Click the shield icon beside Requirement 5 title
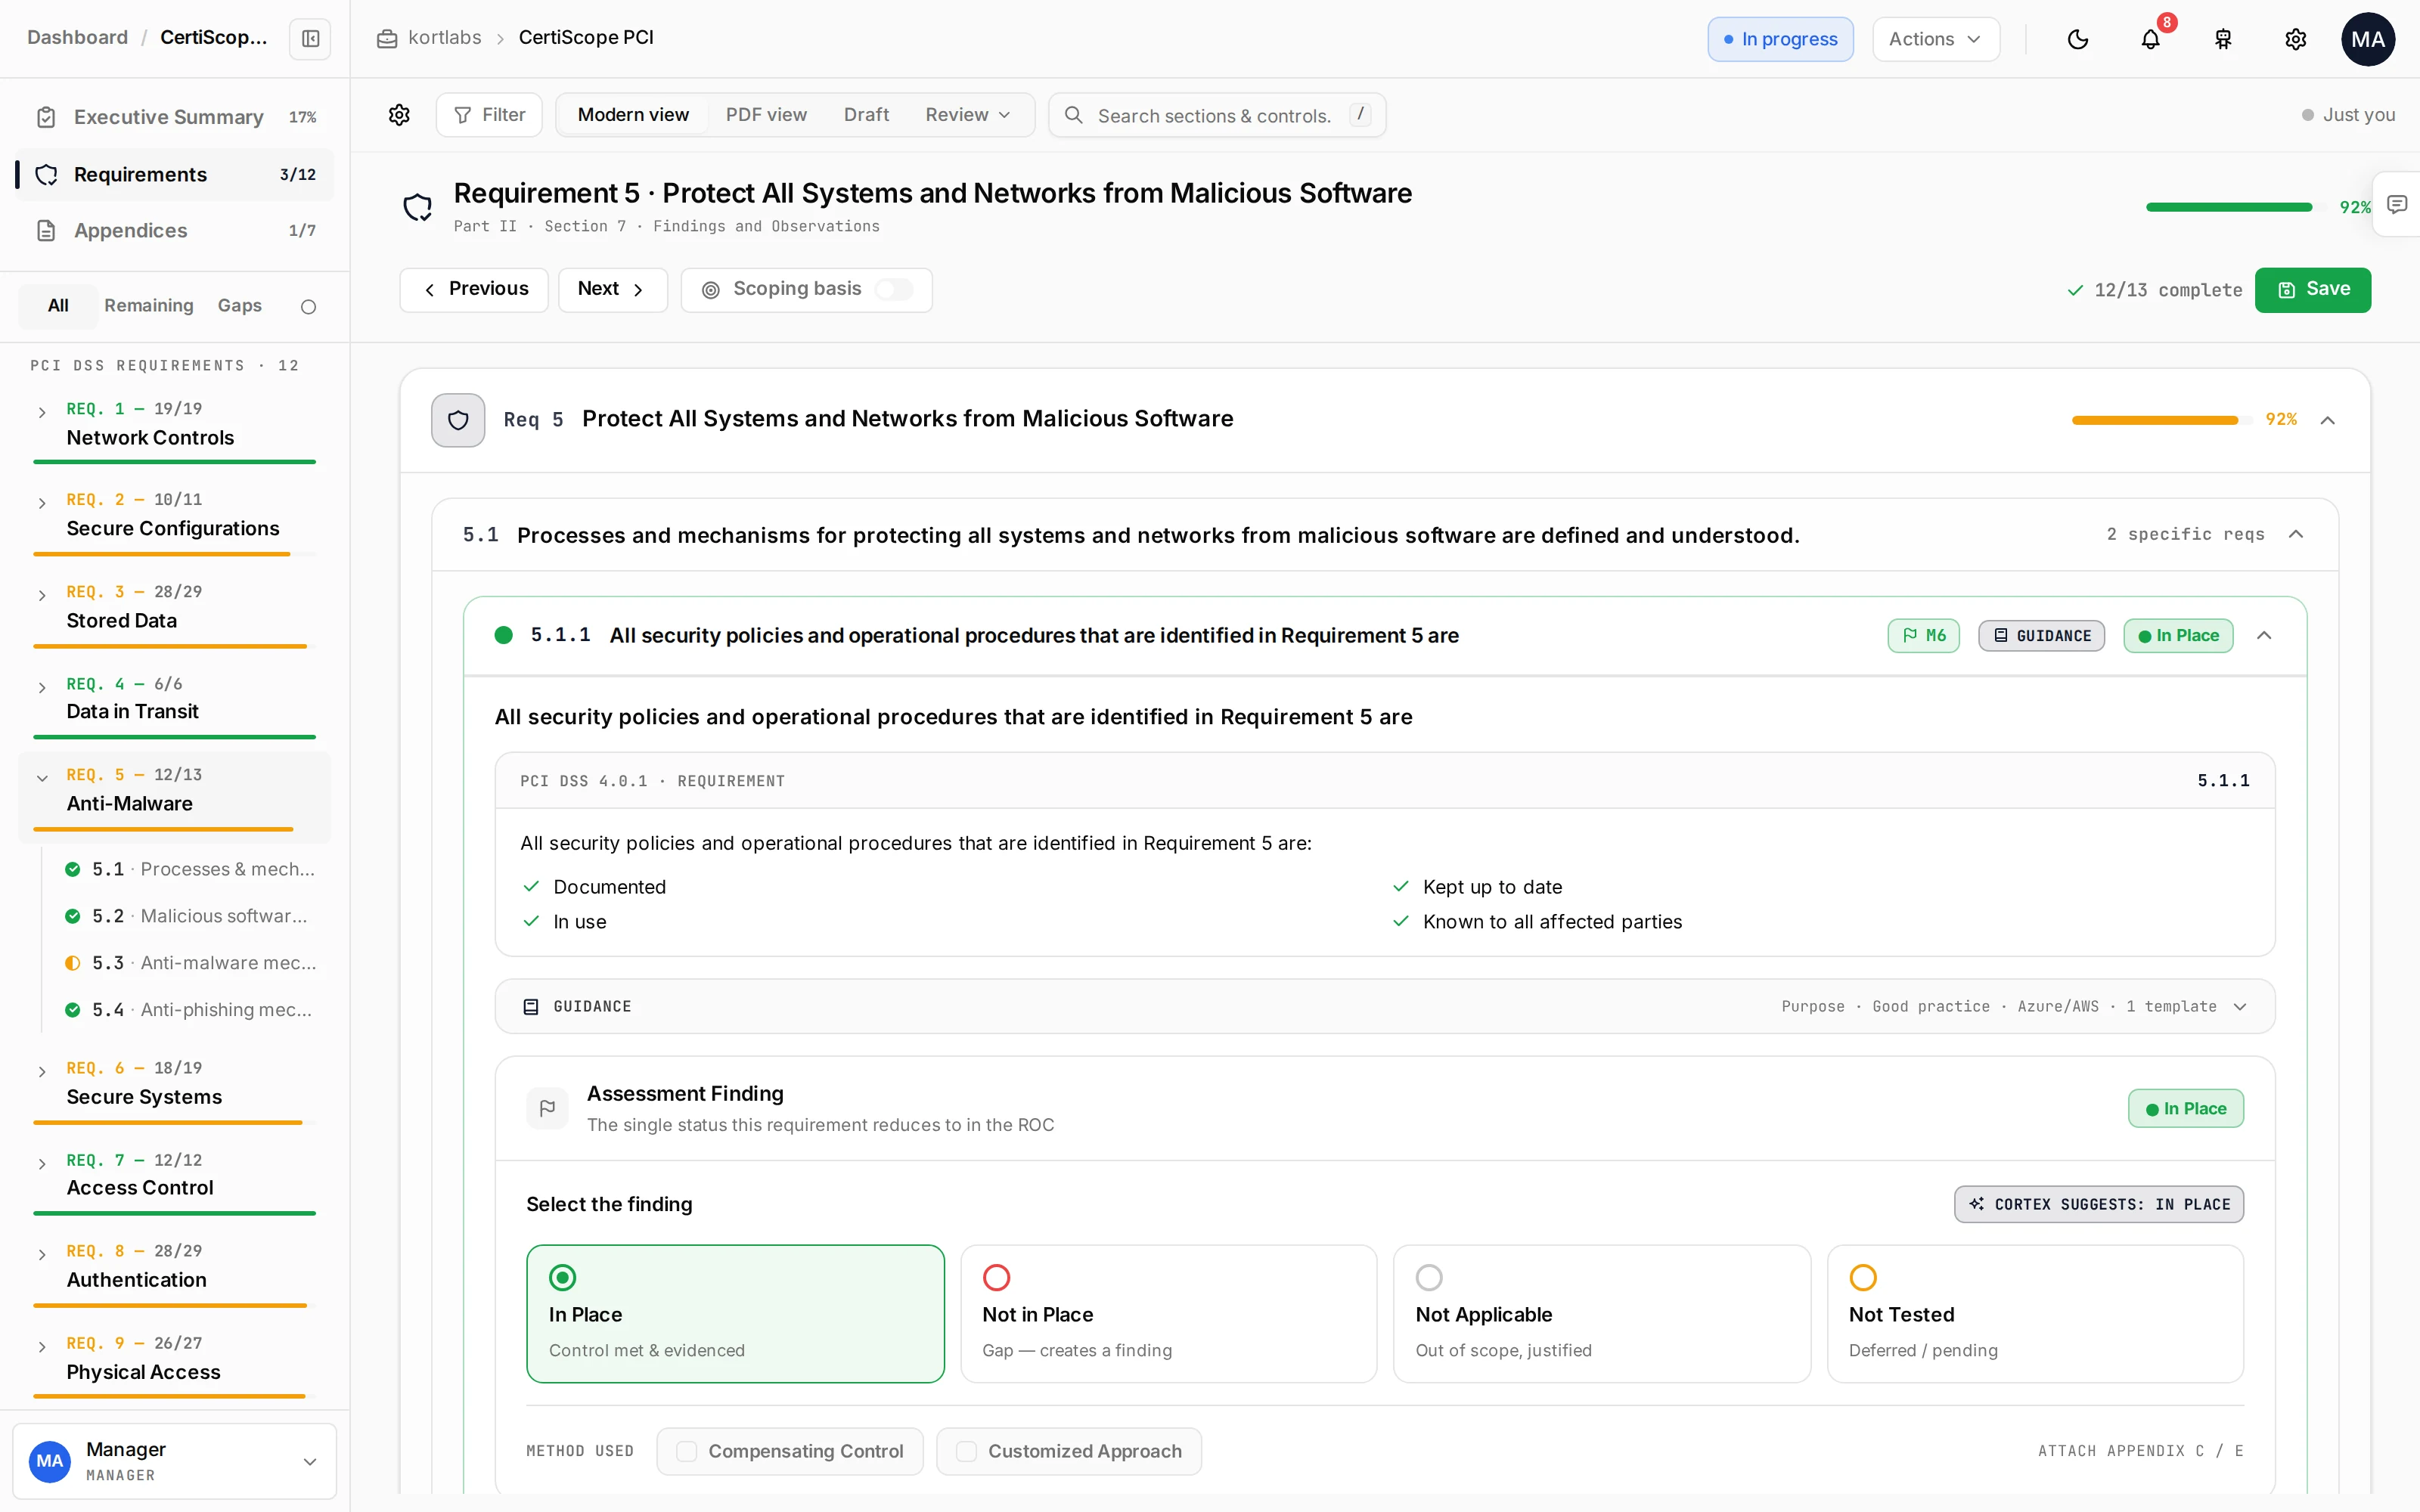The height and width of the screenshot is (1512, 2420). point(417,207)
